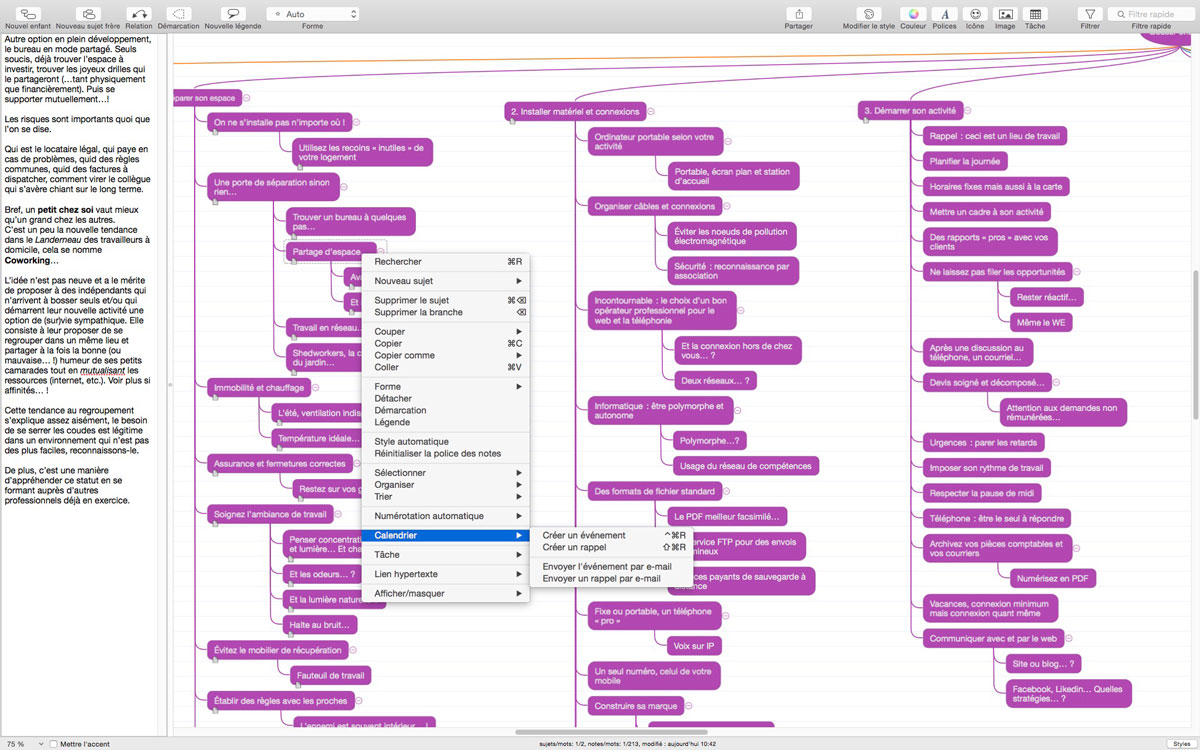The height and width of the screenshot is (750, 1200).
Task: Choose 'Envoyer l'événement par e-mail'
Action: (614, 566)
